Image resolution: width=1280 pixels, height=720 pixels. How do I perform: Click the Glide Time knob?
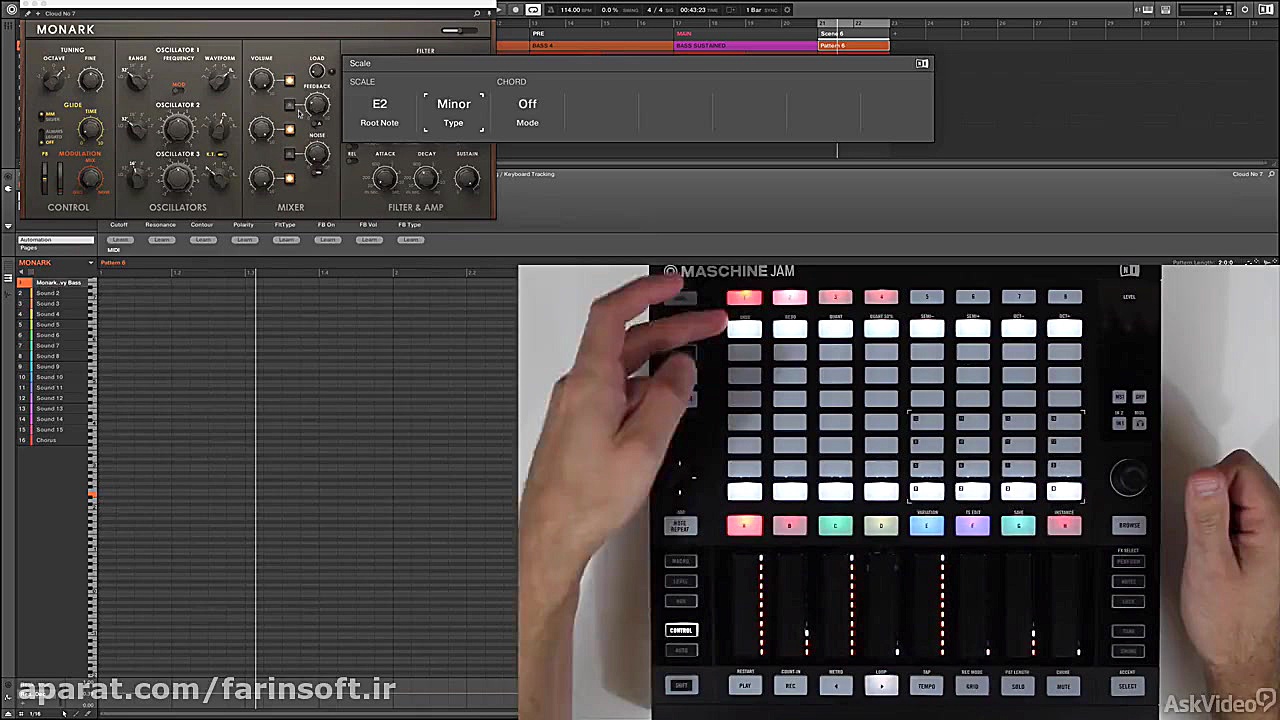point(90,129)
